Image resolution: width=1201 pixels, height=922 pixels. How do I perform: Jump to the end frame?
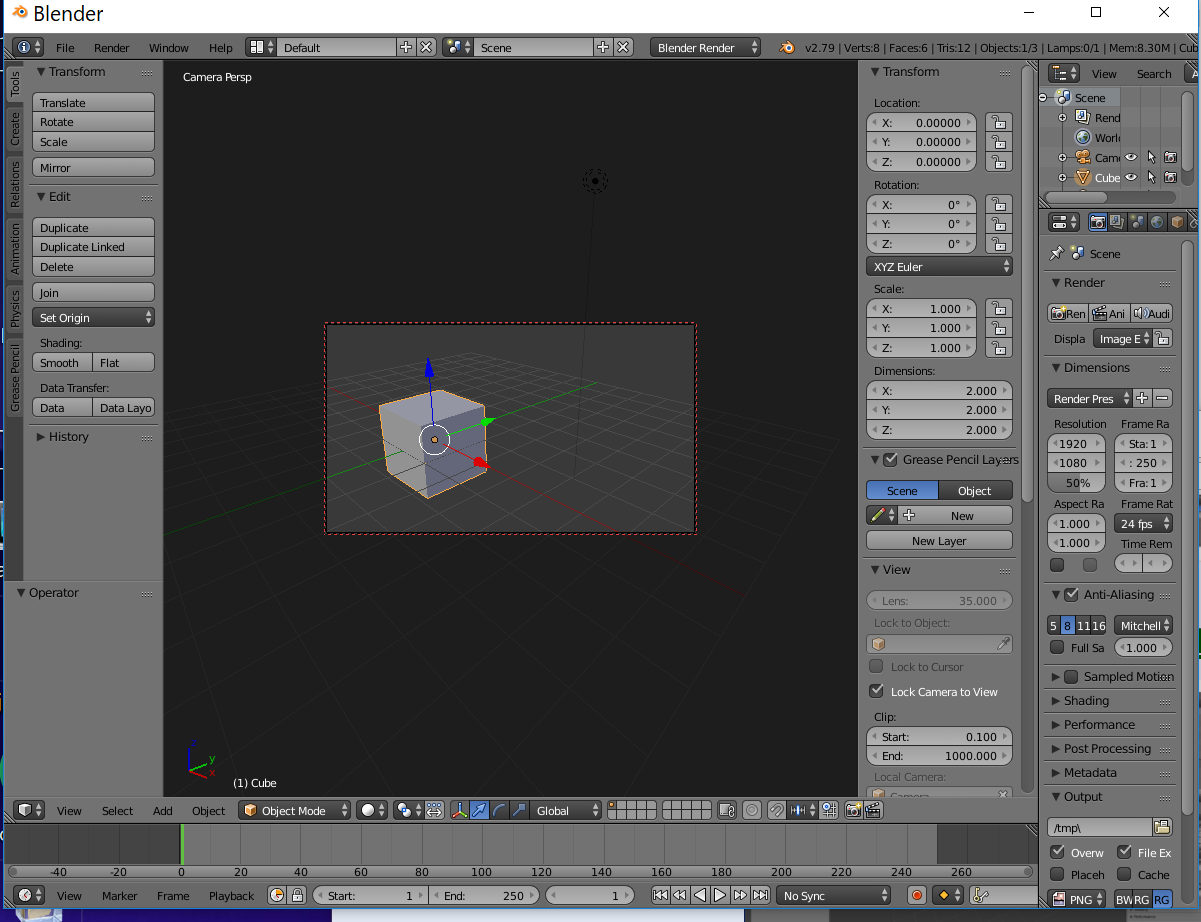click(x=760, y=895)
